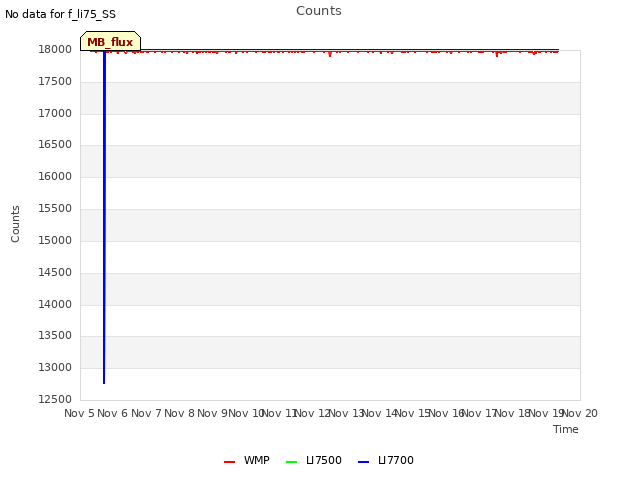Click the 13500 y-axis label
640x480 pixels.
(x=55, y=336)
